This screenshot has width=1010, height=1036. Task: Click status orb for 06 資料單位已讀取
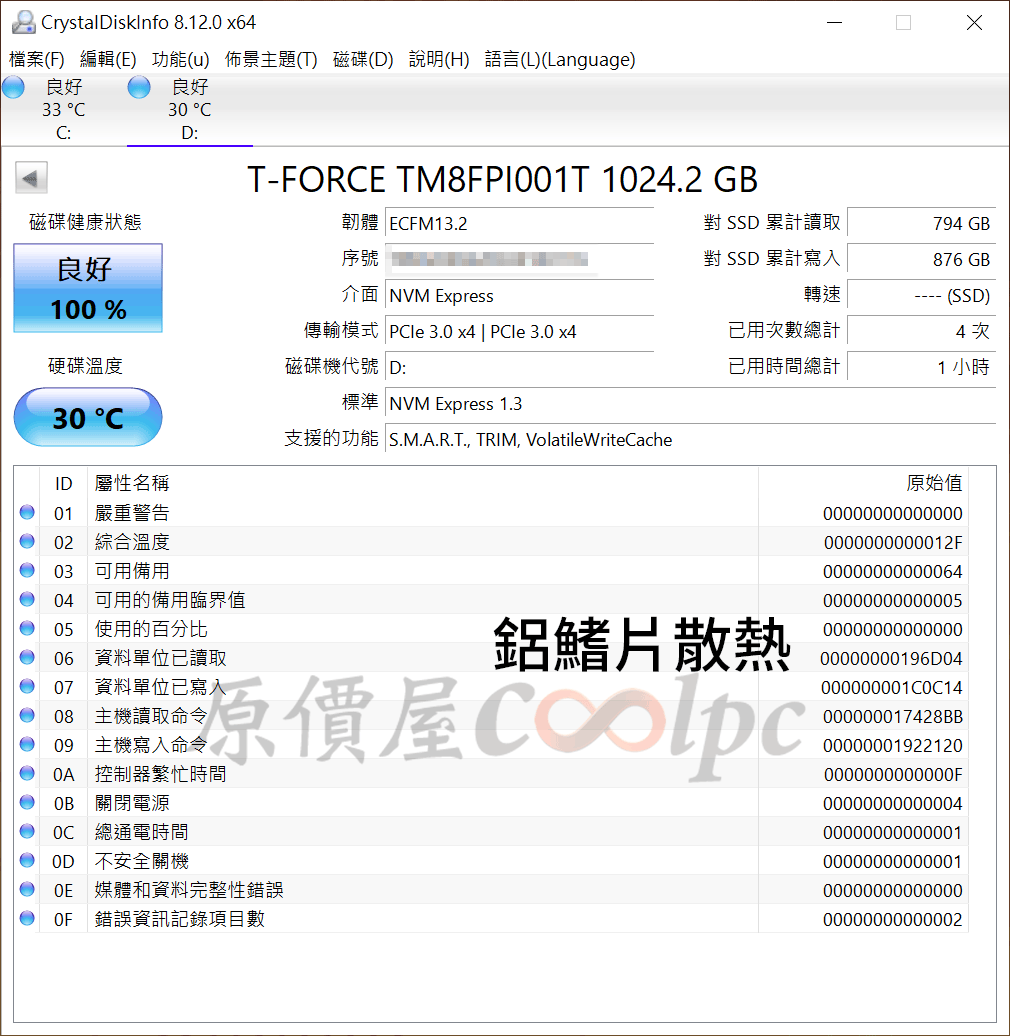tap(27, 658)
